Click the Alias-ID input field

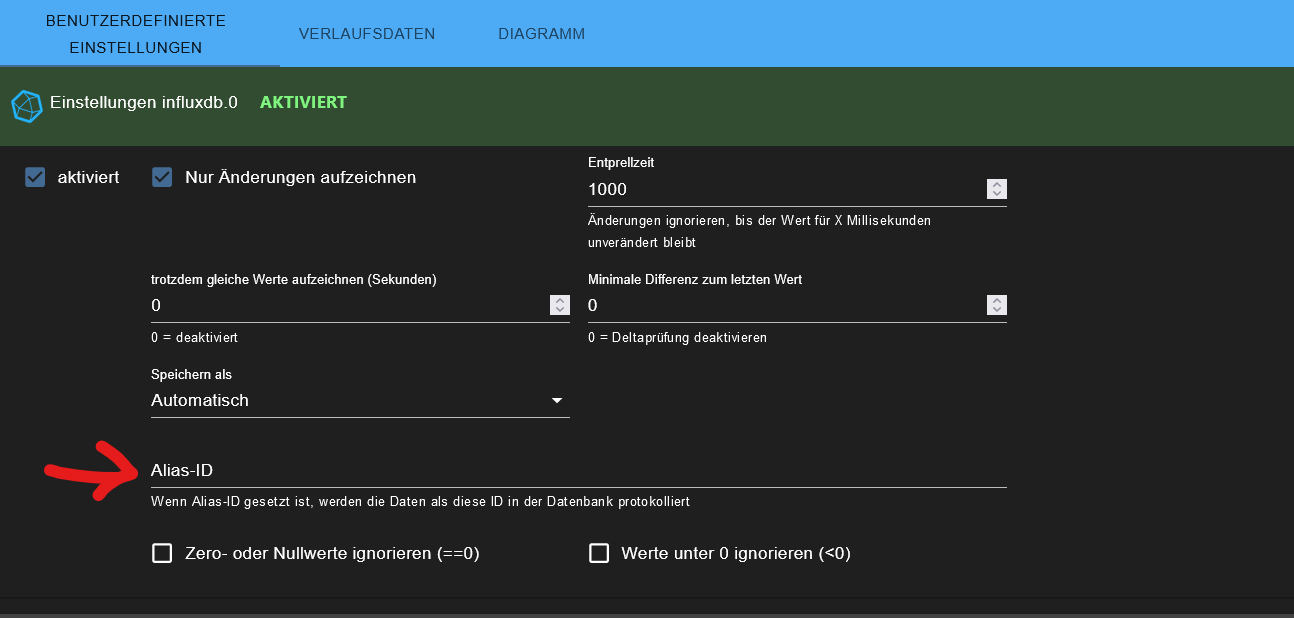coord(578,470)
